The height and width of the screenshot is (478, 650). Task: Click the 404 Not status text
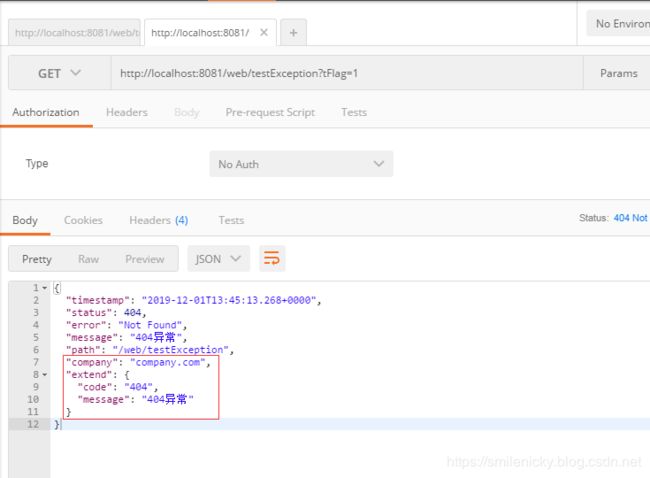pyautogui.click(x=630, y=218)
